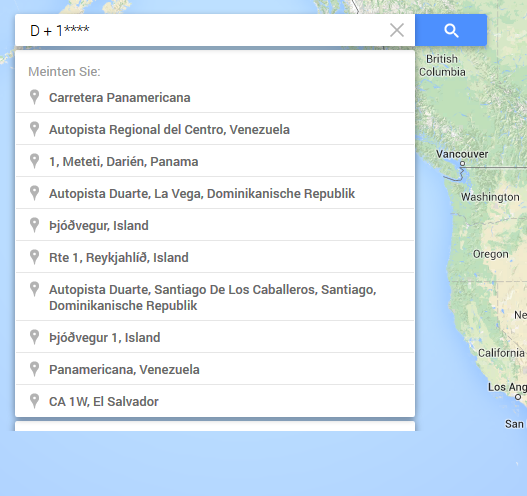
Task: Click the Oregon label on the map
Action: pos(490,254)
